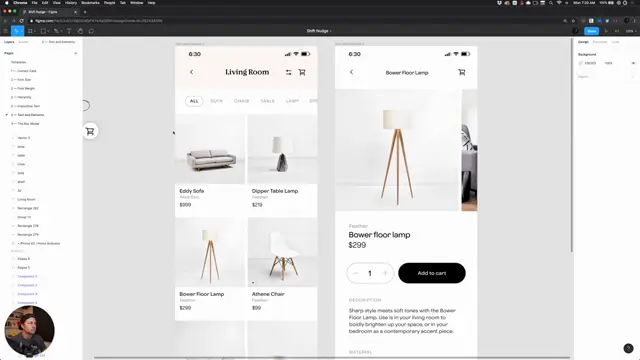Open the file name dropdown in toolbar center
The height and width of the screenshot is (360, 640).
[319, 31]
